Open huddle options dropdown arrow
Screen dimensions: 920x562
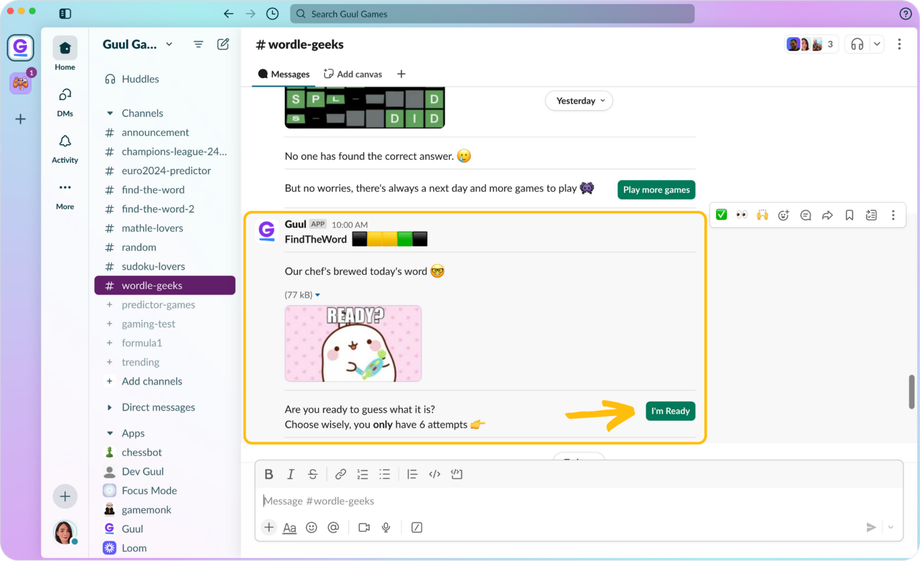(x=877, y=44)
